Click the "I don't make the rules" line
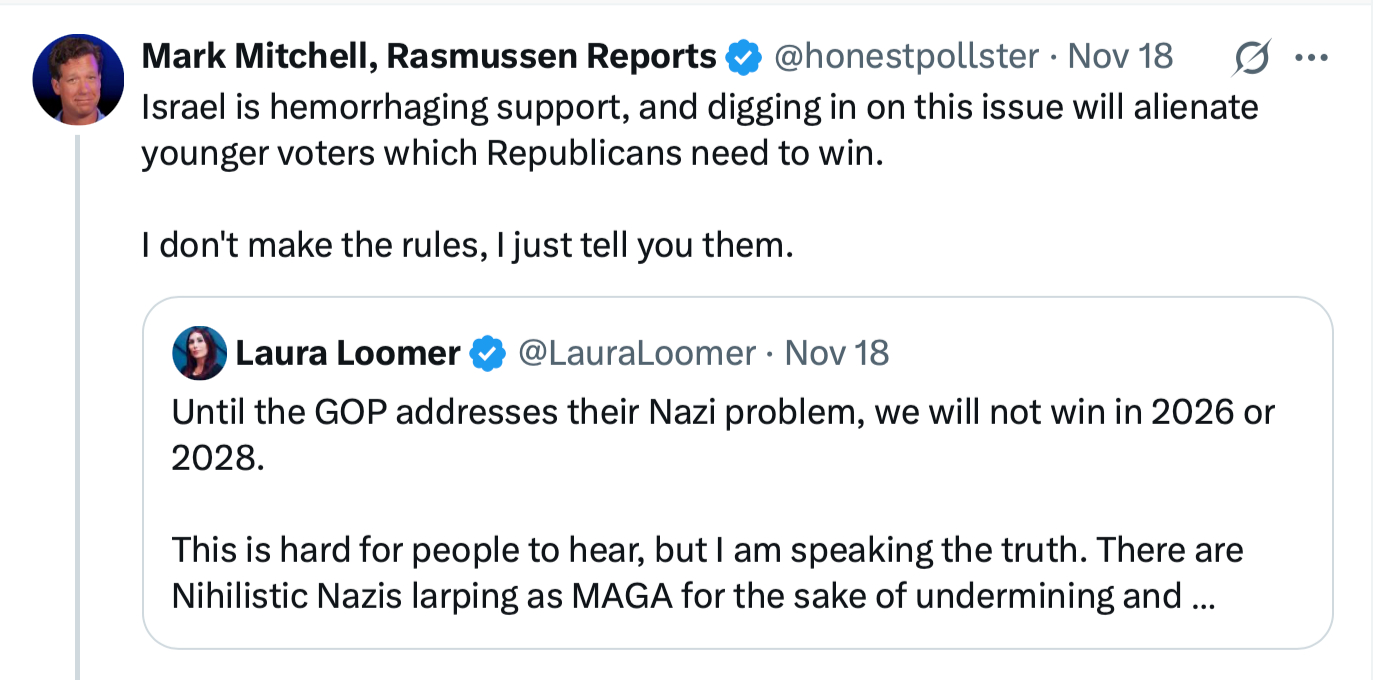The image size is (1374, 680). point(467,246)
